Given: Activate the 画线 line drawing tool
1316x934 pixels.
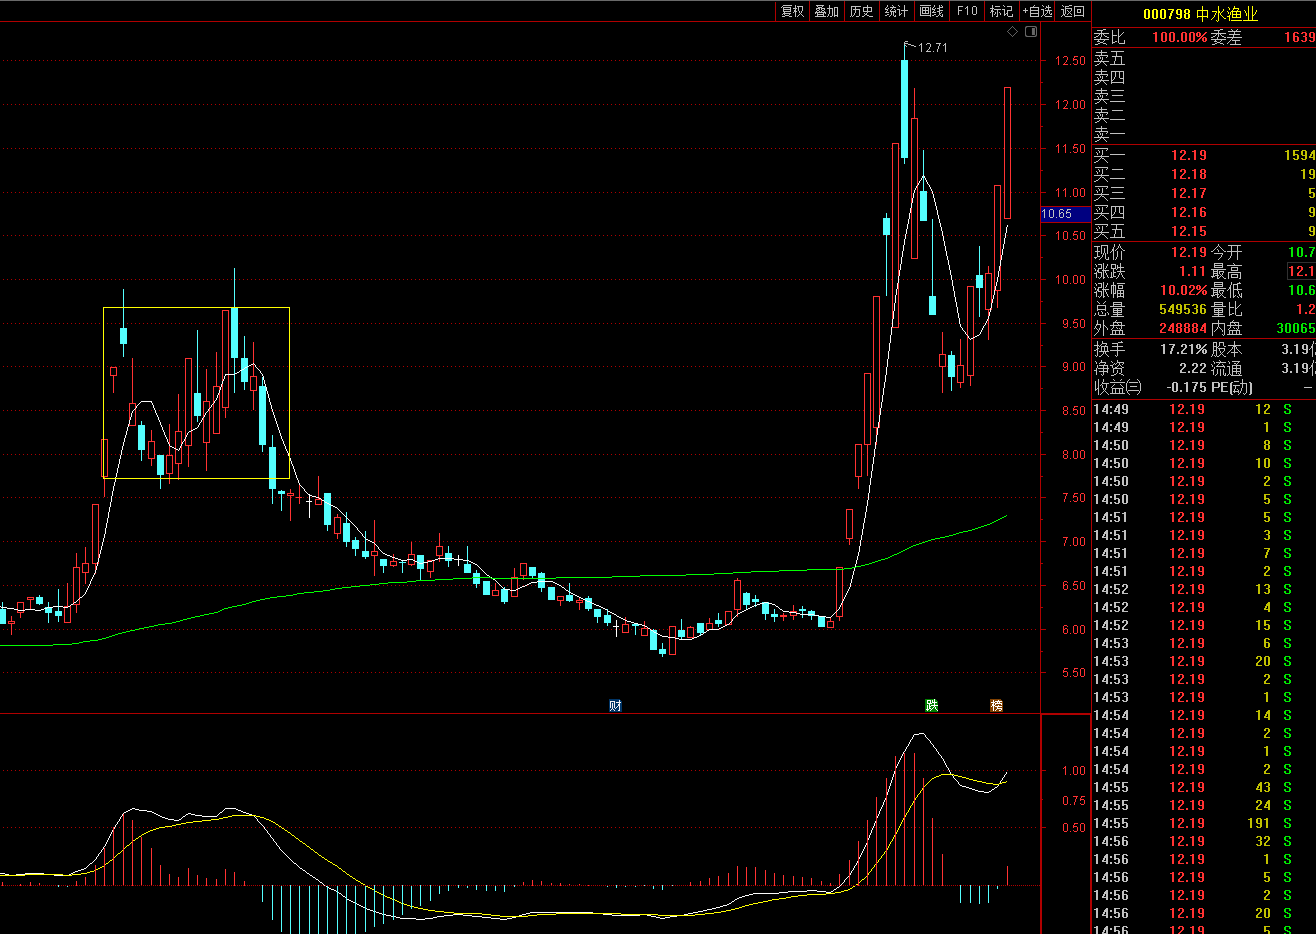Looking at the screenshot, I should click(x=932, y=11).
